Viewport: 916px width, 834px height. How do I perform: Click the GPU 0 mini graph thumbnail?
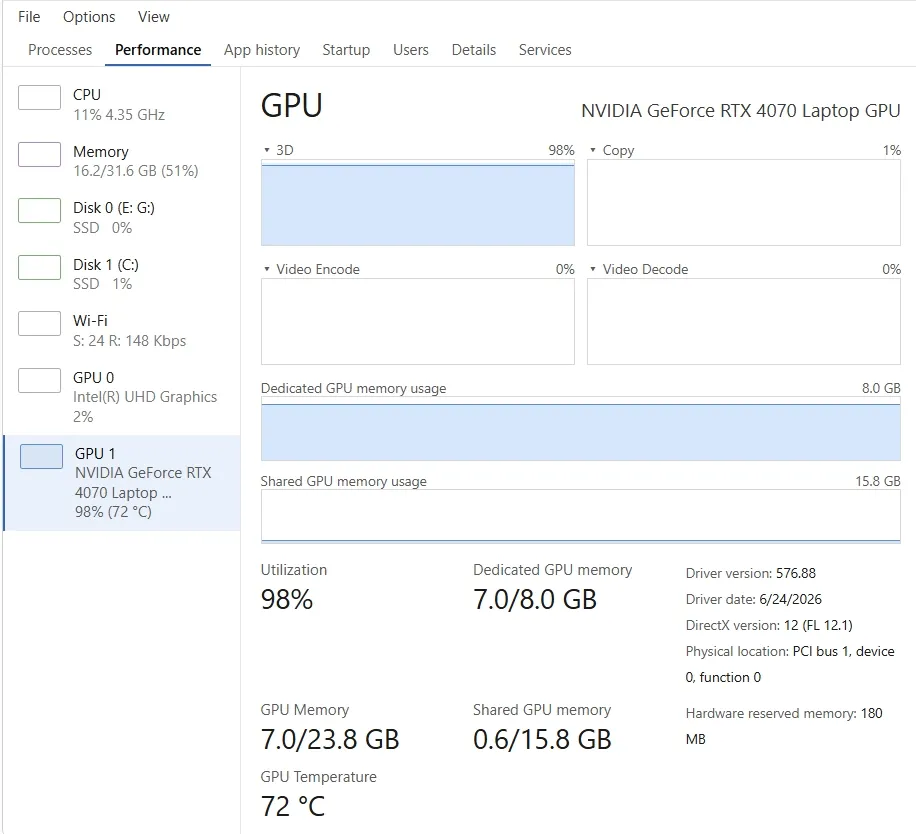click(x=39, y=380)
